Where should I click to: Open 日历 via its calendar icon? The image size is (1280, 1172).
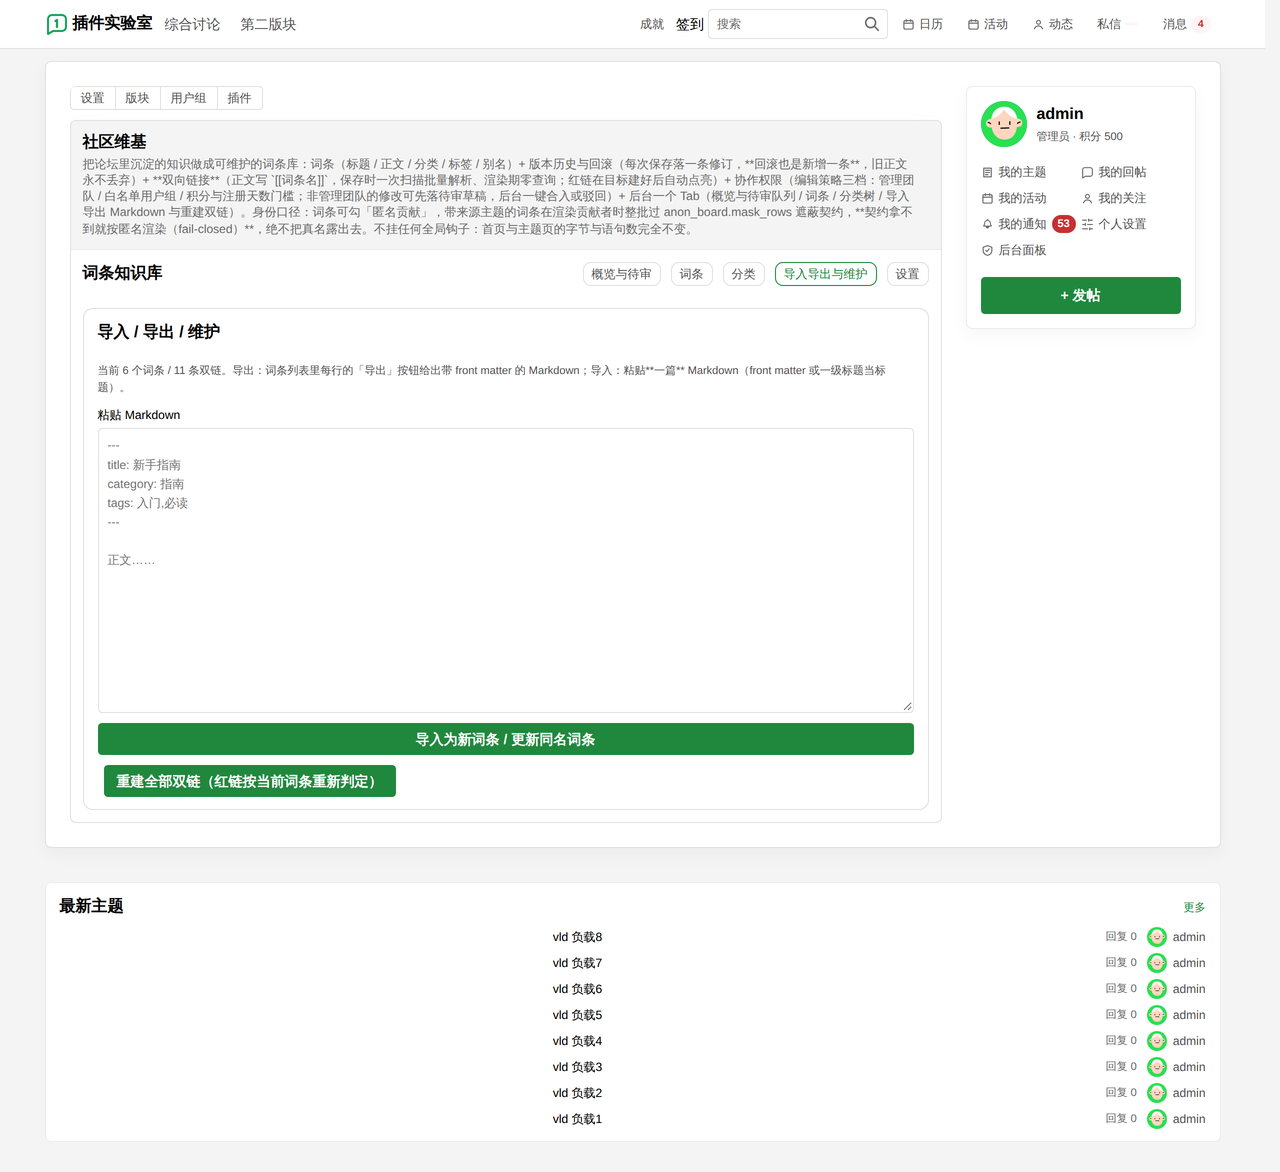908,24
